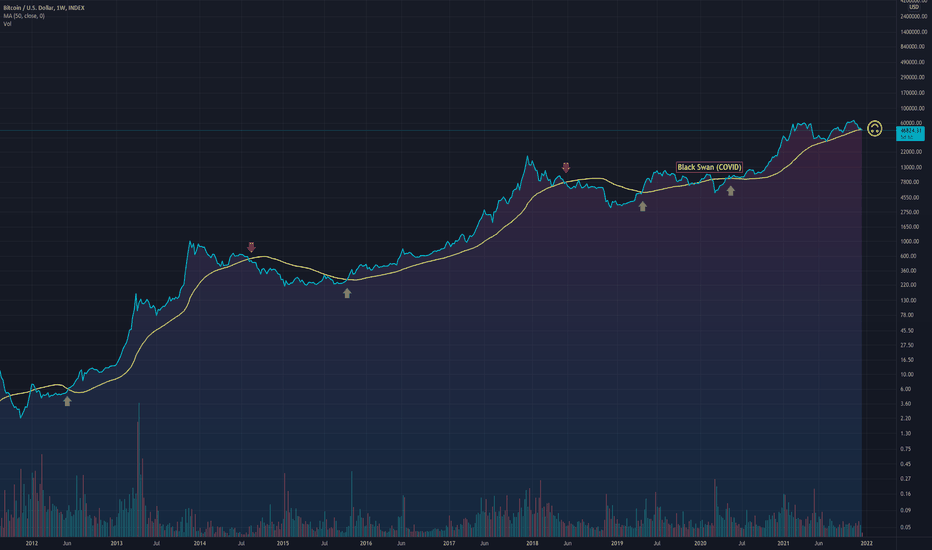Click 2014 on the time axis
Screen dimensions: 932x550
200,543
